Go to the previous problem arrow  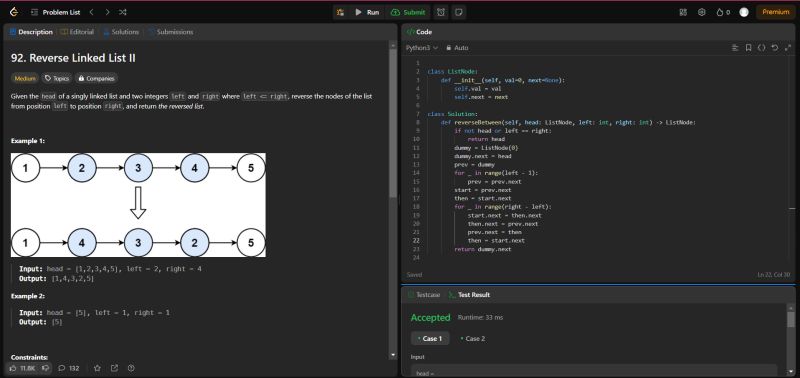coord(91,12)
